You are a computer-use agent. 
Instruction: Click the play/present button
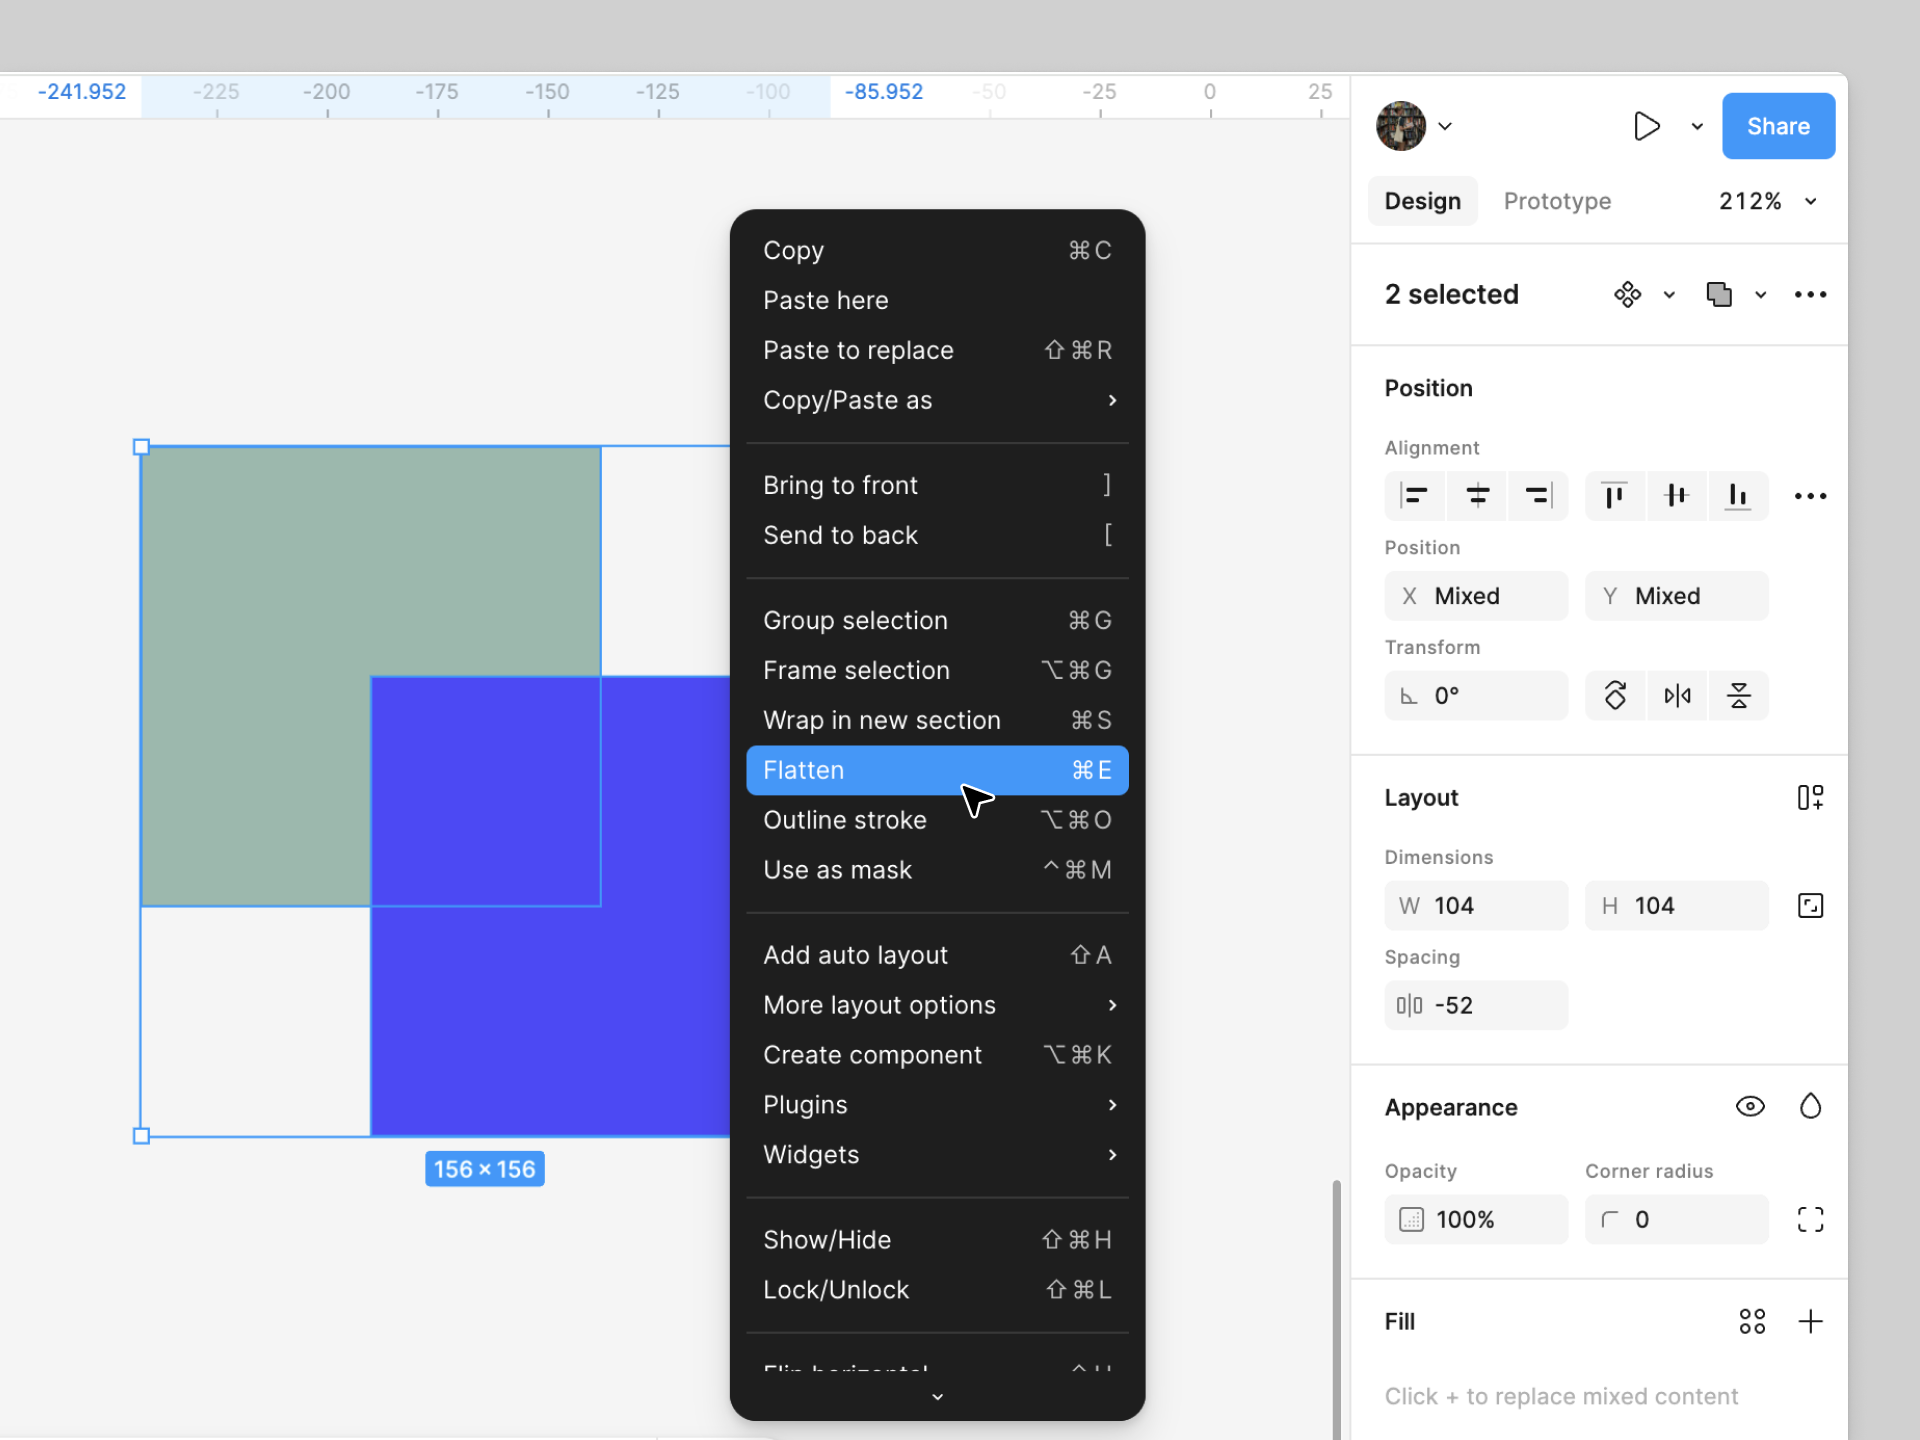pos(1648,126)
